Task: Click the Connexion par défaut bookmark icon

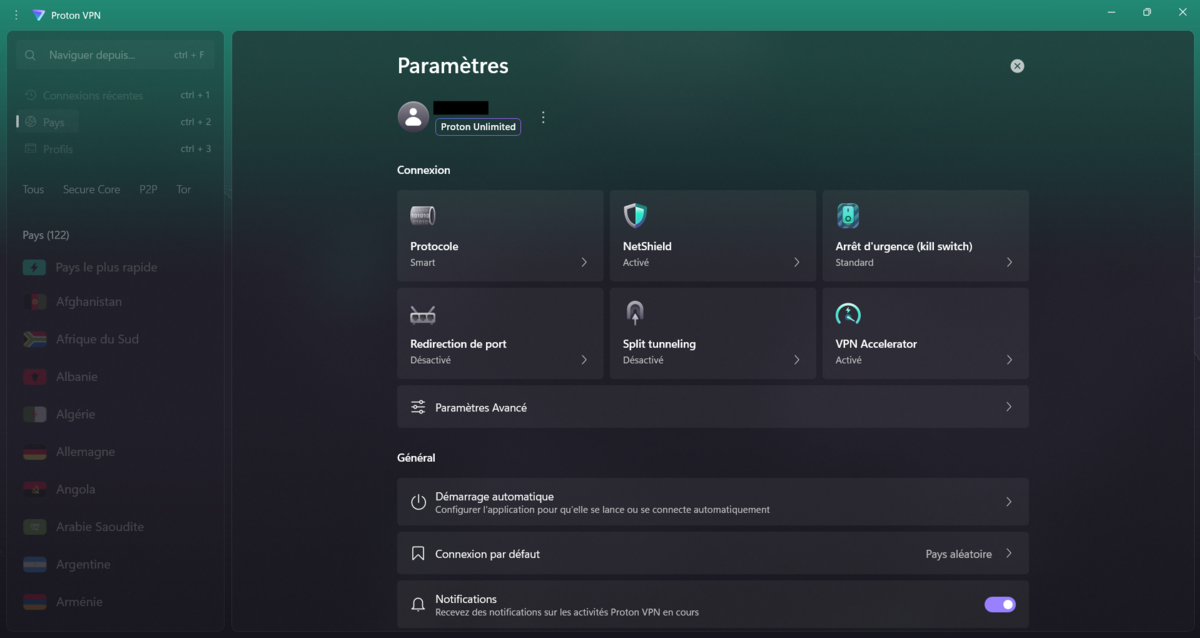Action: 418,553
